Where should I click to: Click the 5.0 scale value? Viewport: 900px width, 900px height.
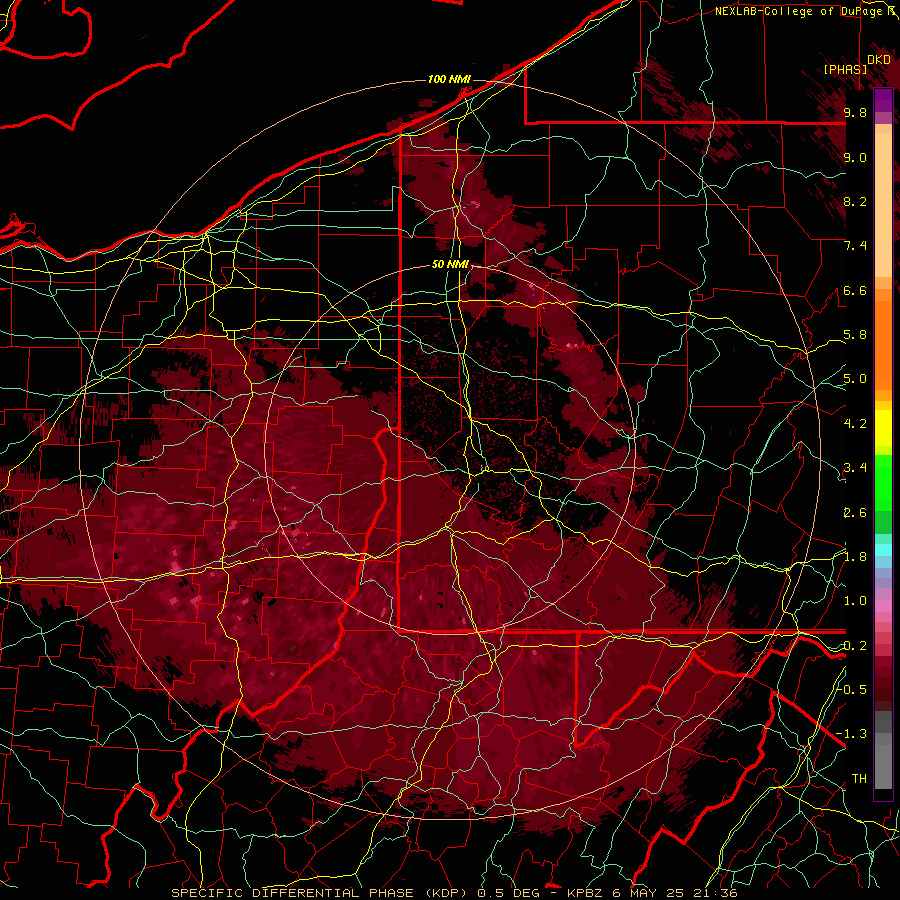[x=855, y=379]
